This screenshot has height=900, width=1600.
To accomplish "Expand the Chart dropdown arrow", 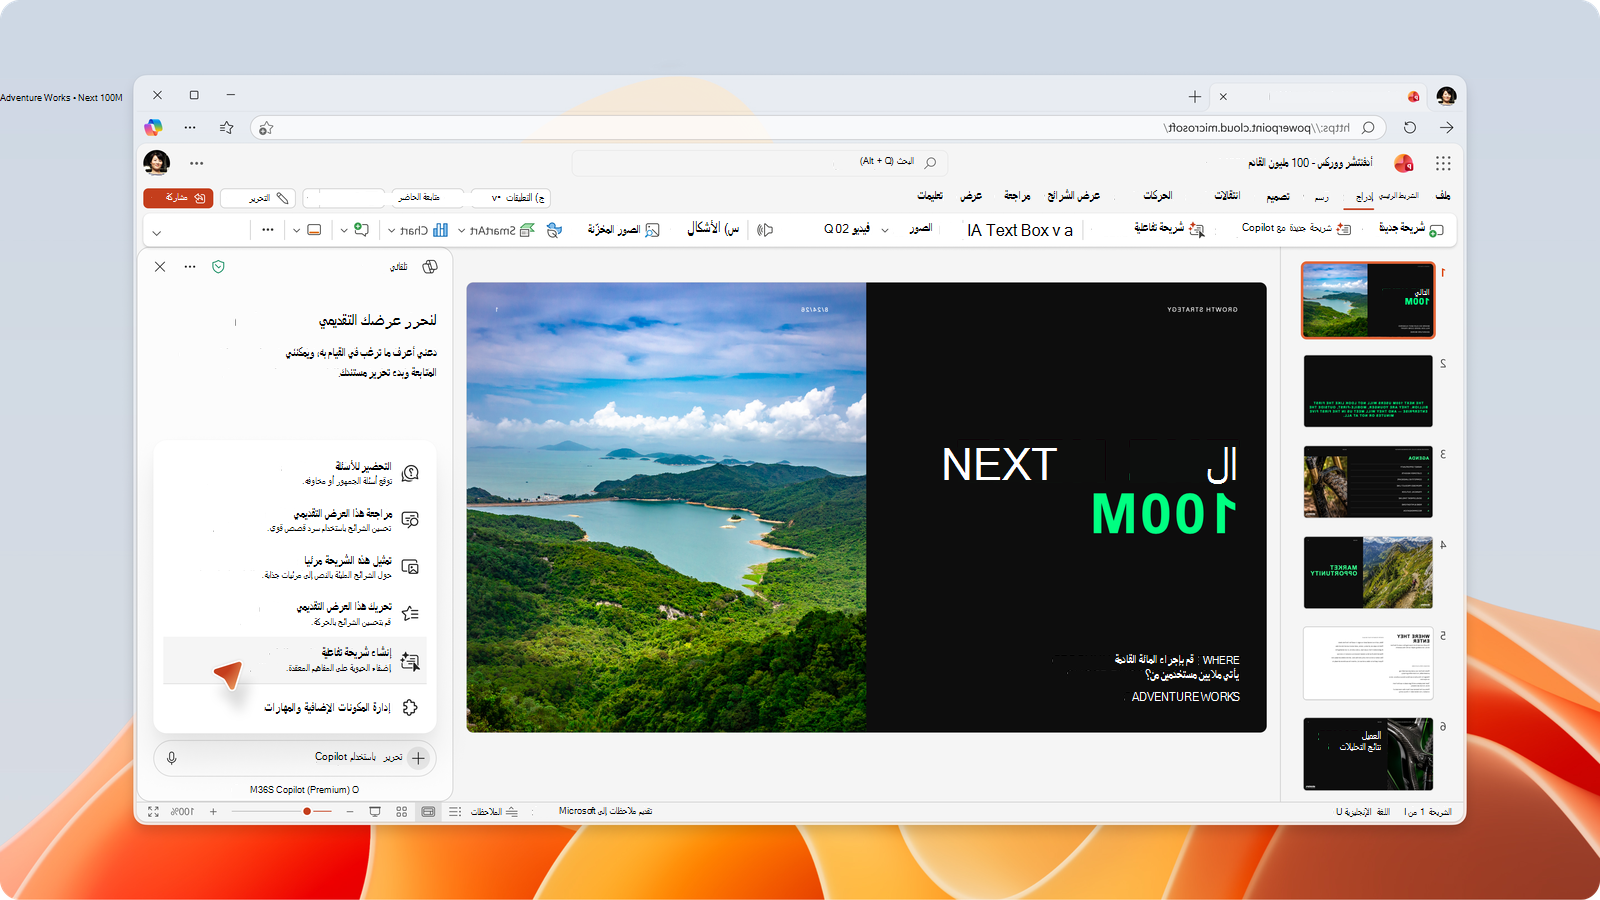I will [x=392, y=231].
